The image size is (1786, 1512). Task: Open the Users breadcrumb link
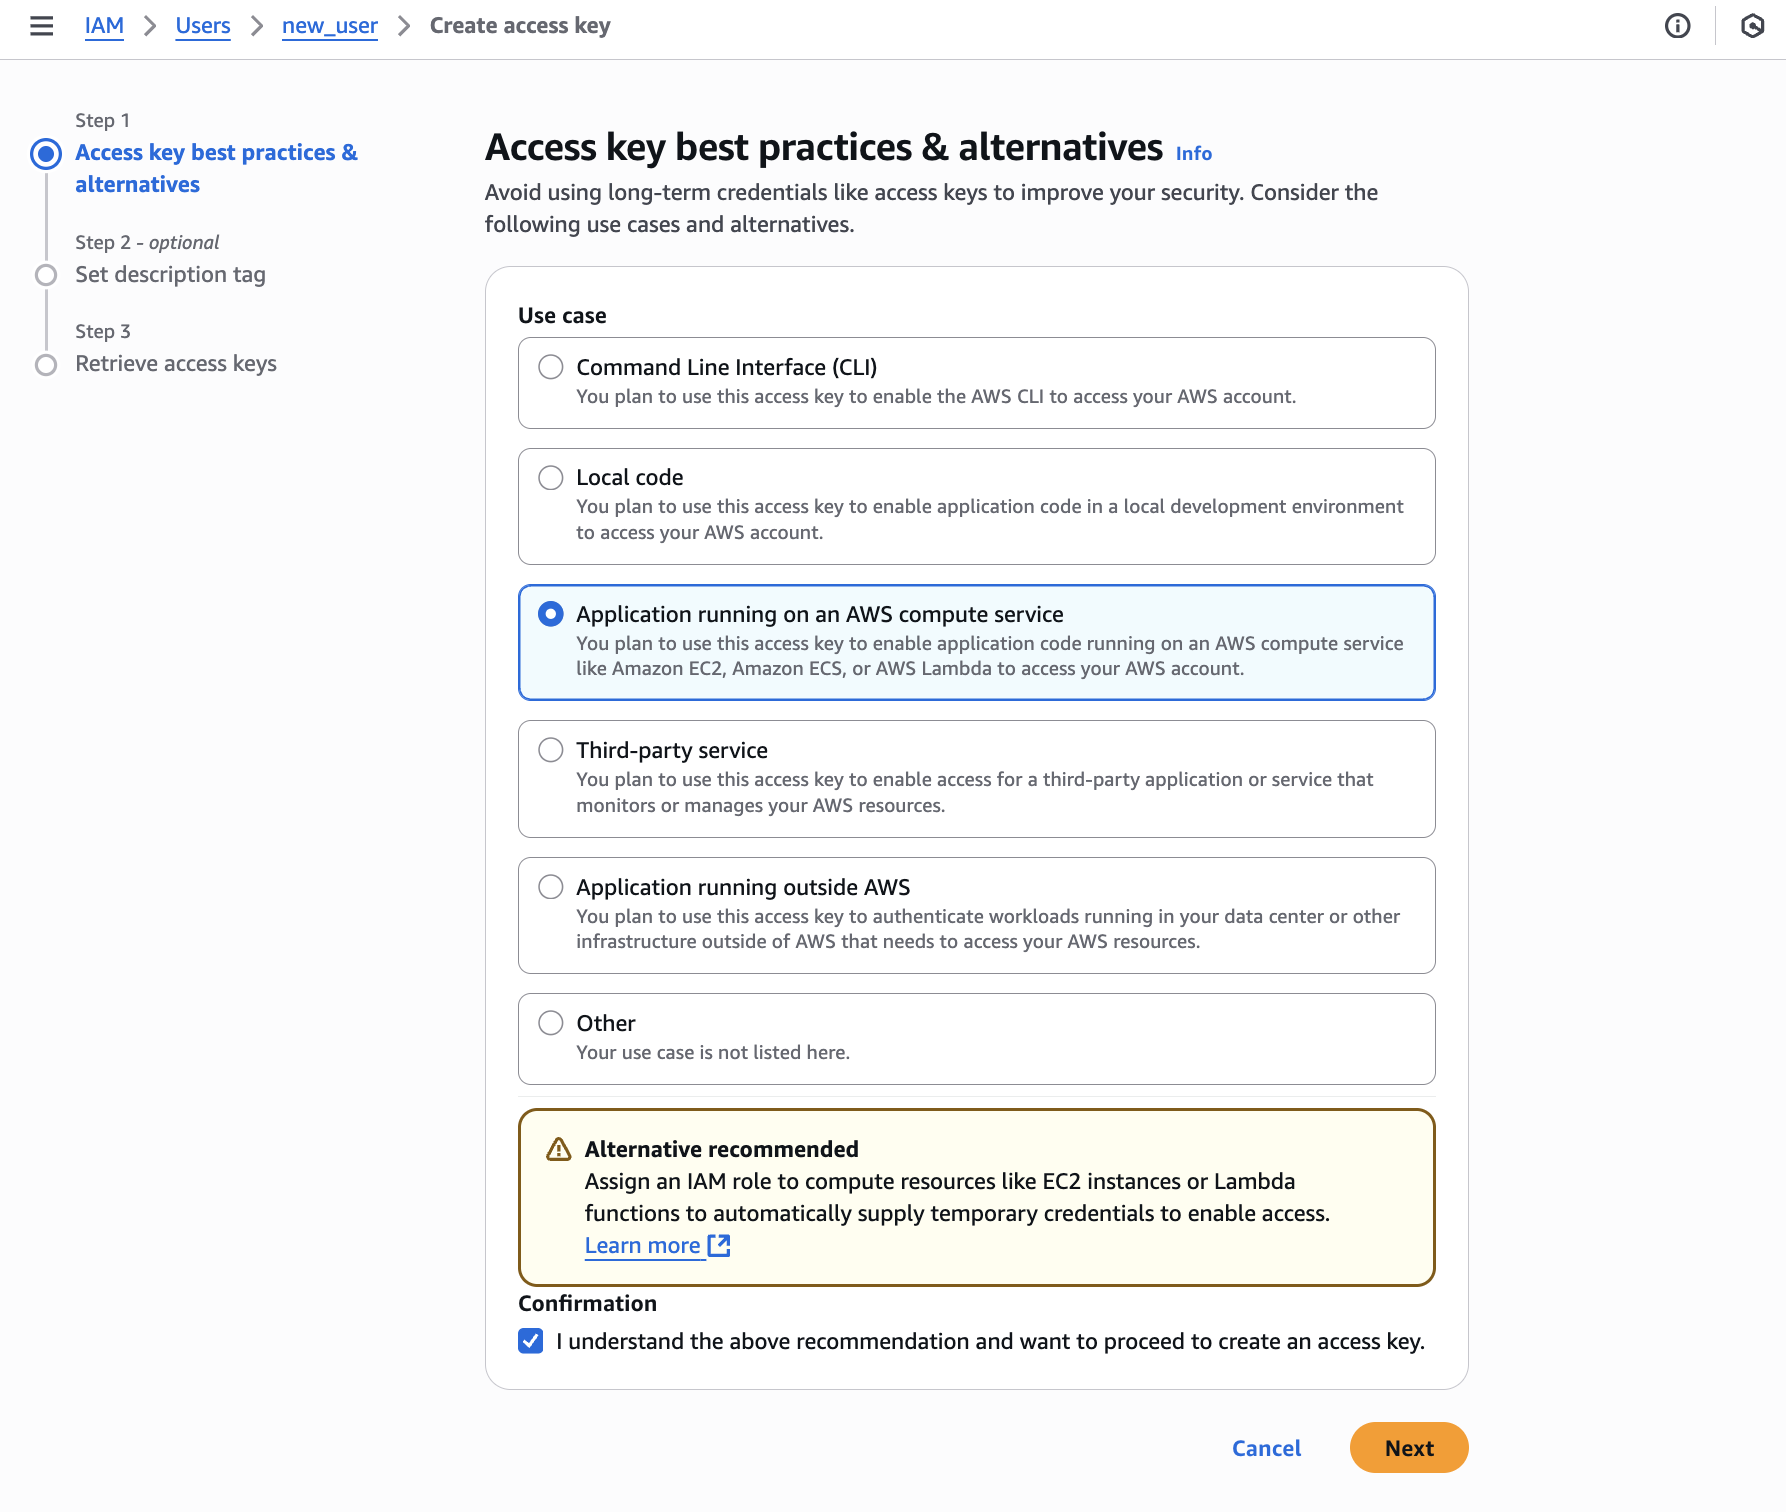pyautogui.click(x=203, y=26)
